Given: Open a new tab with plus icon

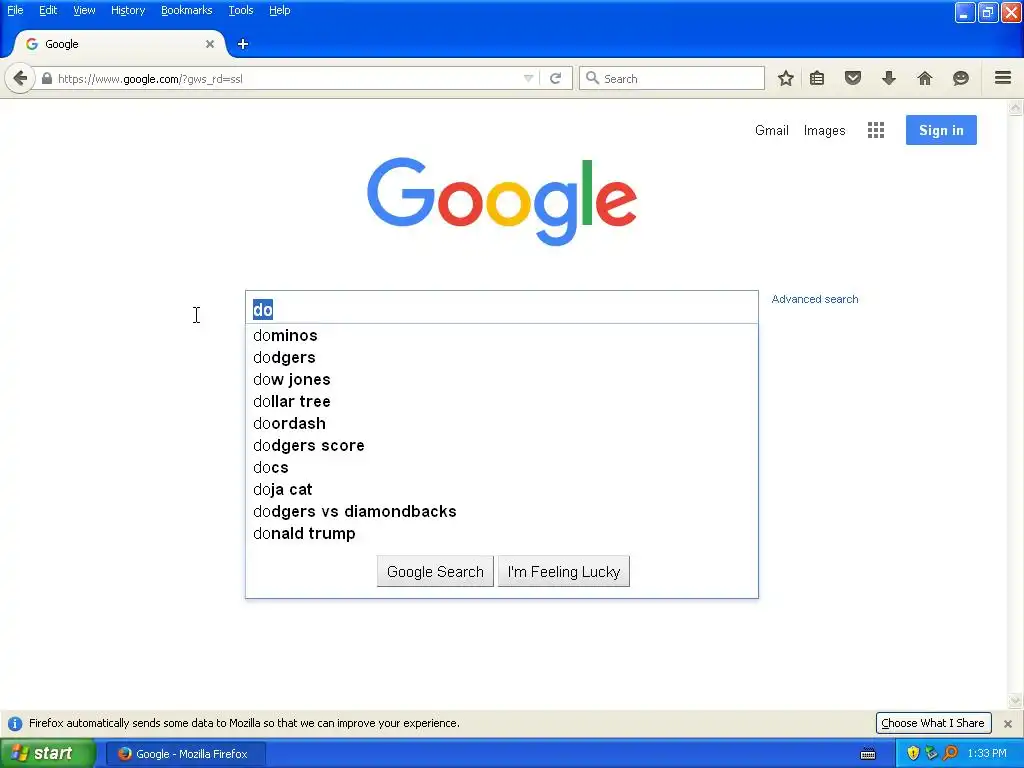Looking at the screenshot, I should [x=243, y=44].
